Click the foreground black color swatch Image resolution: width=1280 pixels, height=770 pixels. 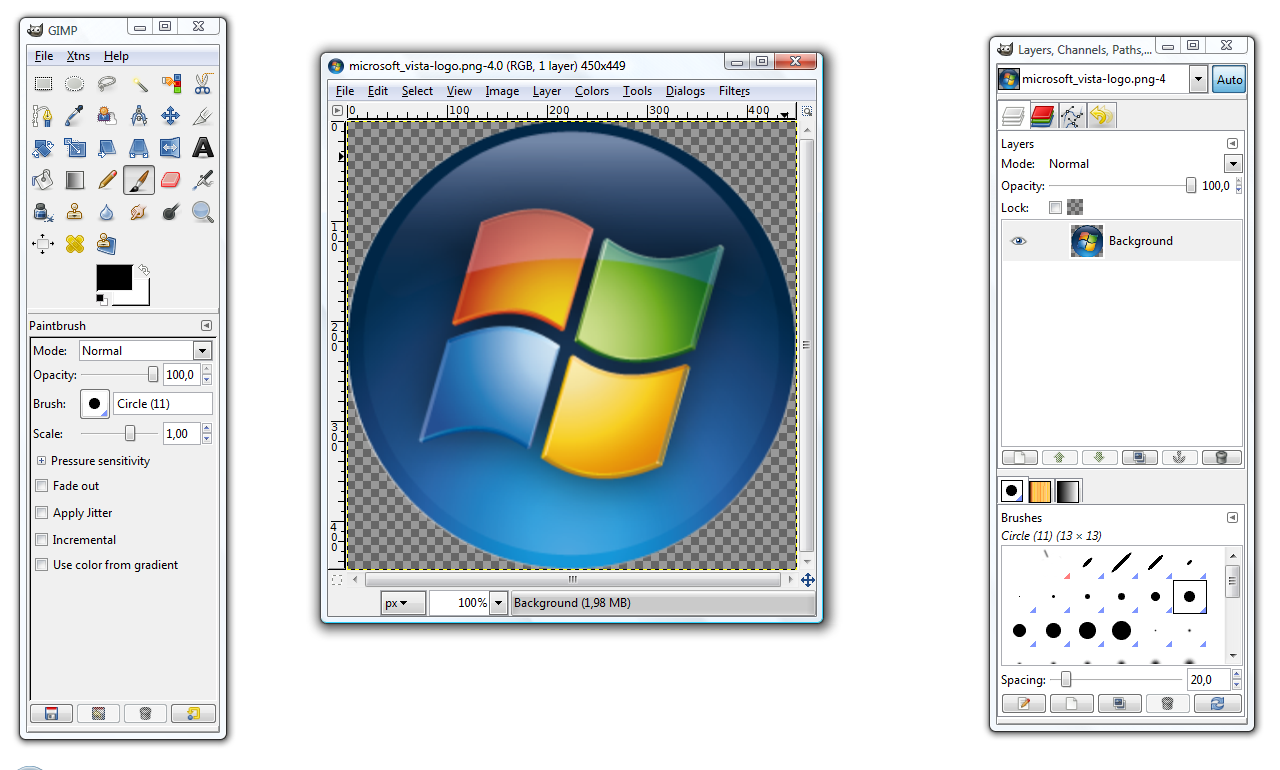tap(114, 277)
